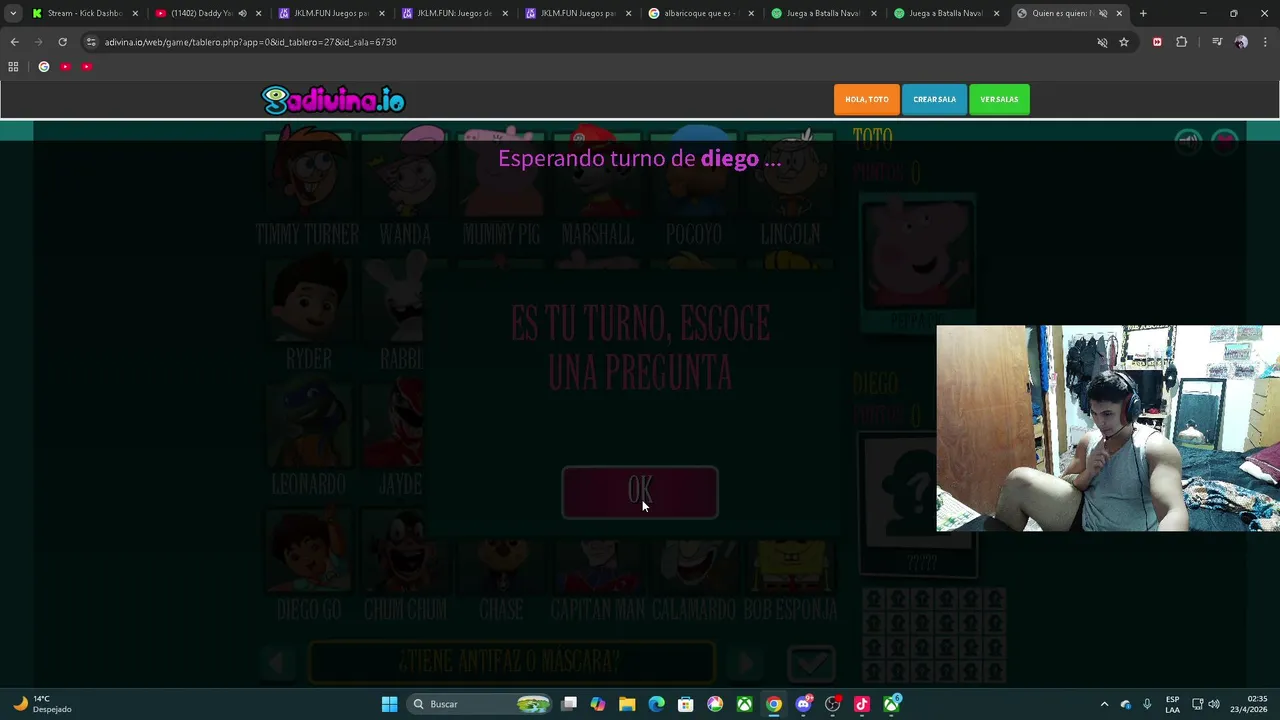Screen dimensions: 1280x720
Task: Launch Copilot from the taskbar
Action: pos(598,704)
